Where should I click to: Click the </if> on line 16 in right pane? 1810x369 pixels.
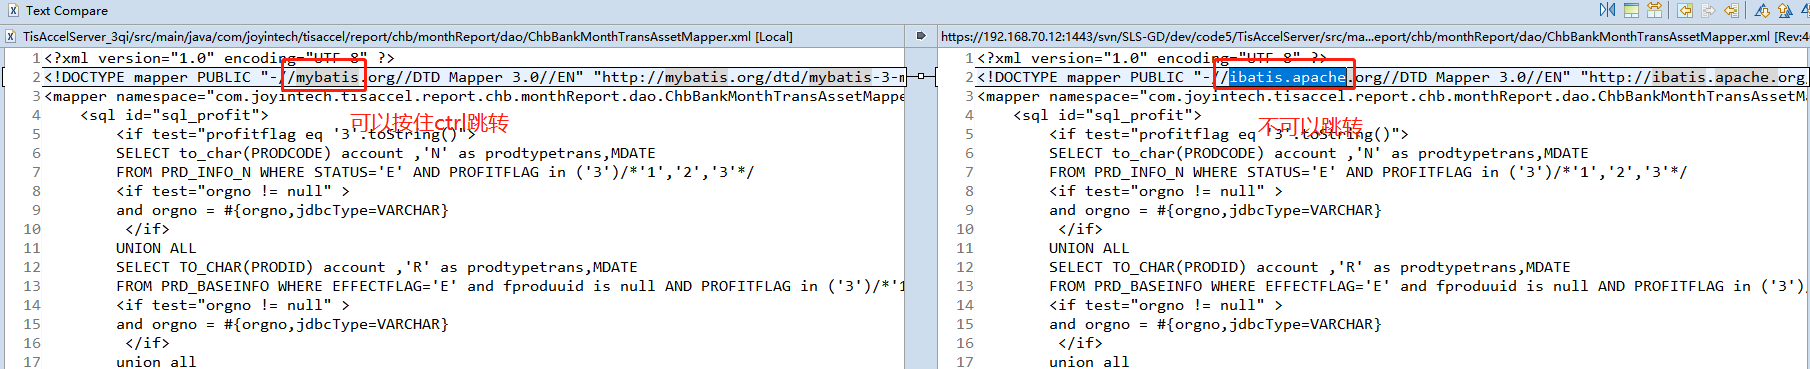(x=1080, y=343)
